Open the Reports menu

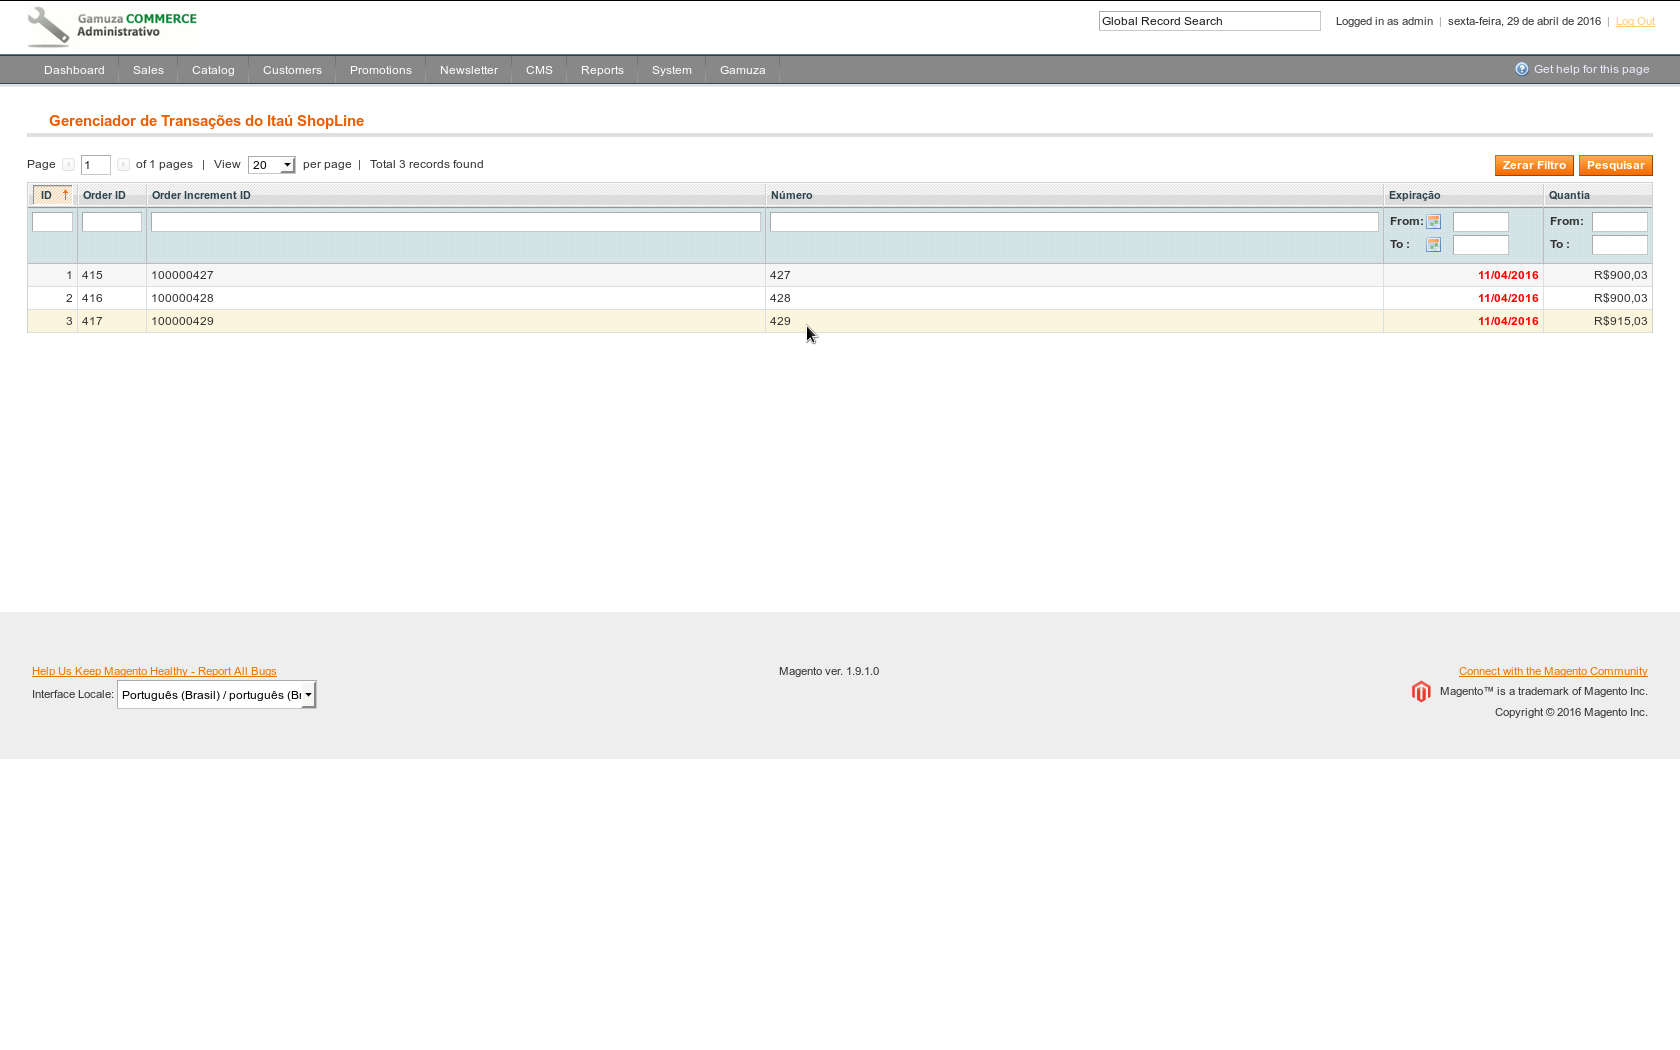602,70
